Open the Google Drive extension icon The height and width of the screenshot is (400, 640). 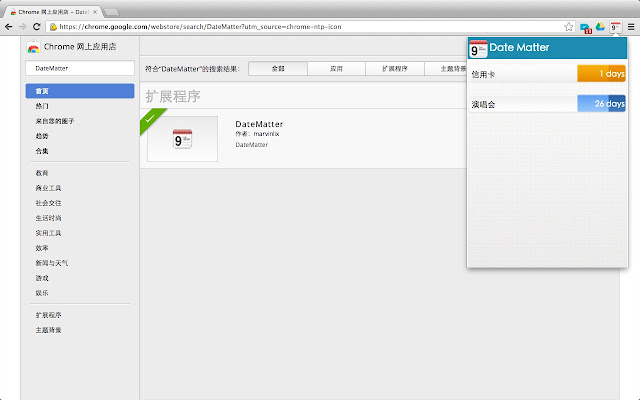tap(600, 27)
